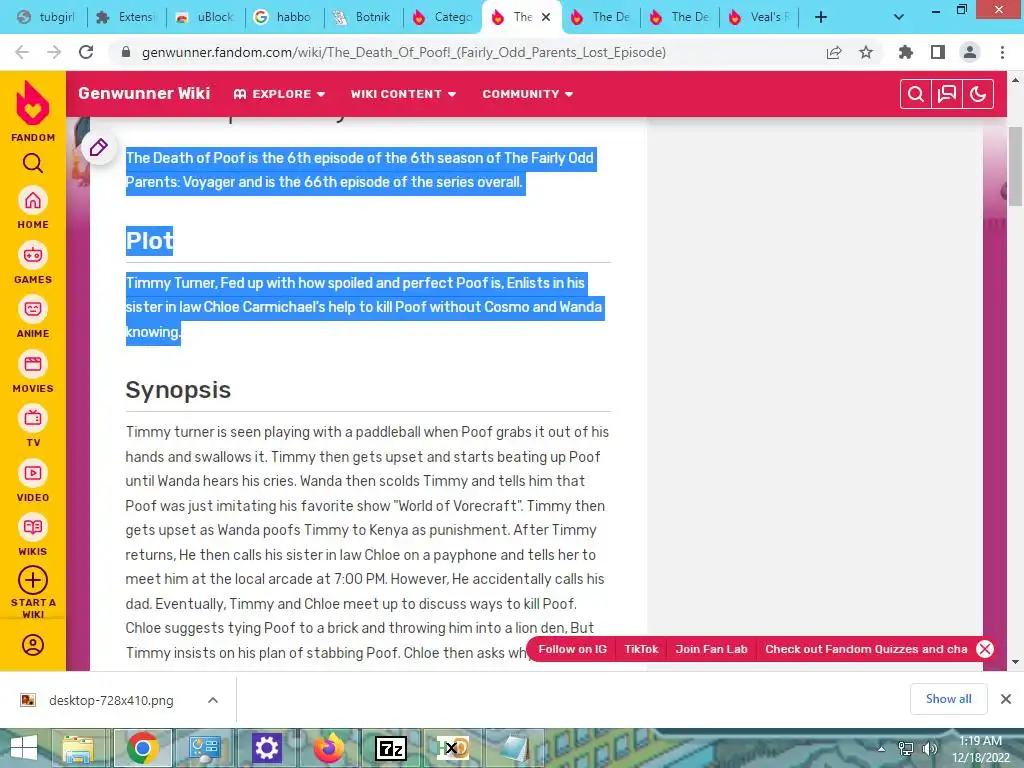Open the user profile icon in Fandom sidebar
1024x768 pixels.
[33, 645]
